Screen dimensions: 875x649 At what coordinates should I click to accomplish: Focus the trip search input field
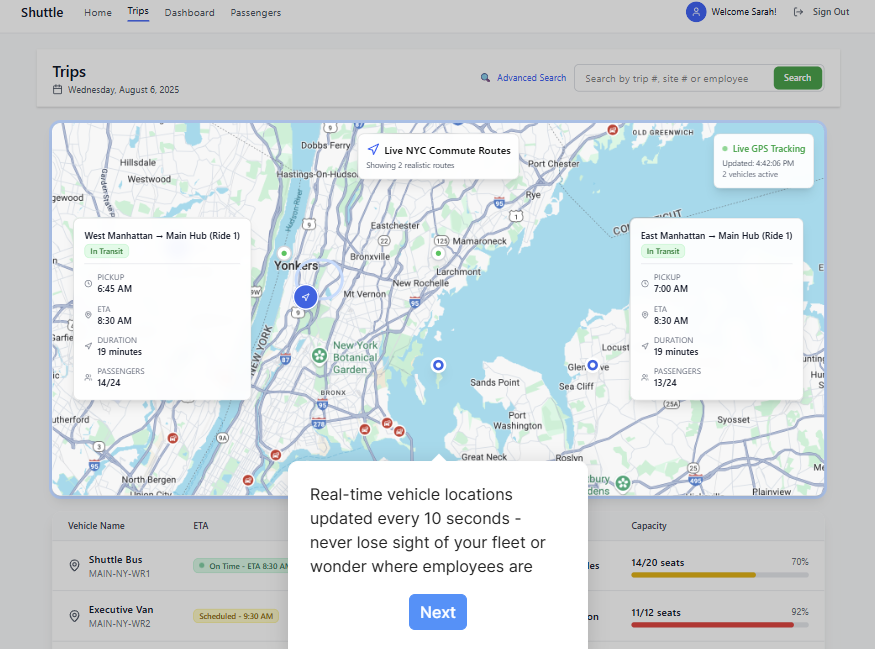click(674, 78)
